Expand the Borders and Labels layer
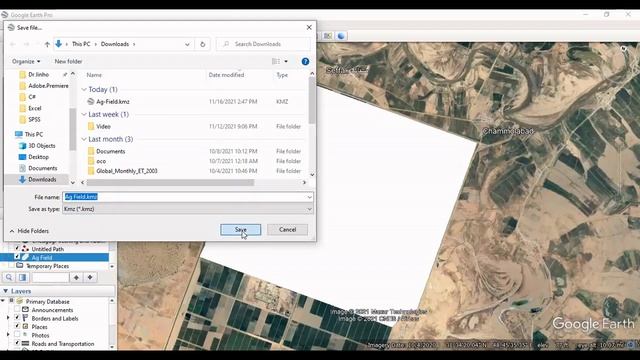This screenshot has height=360, width=640. pyautogui.click(x=8, y=318)
